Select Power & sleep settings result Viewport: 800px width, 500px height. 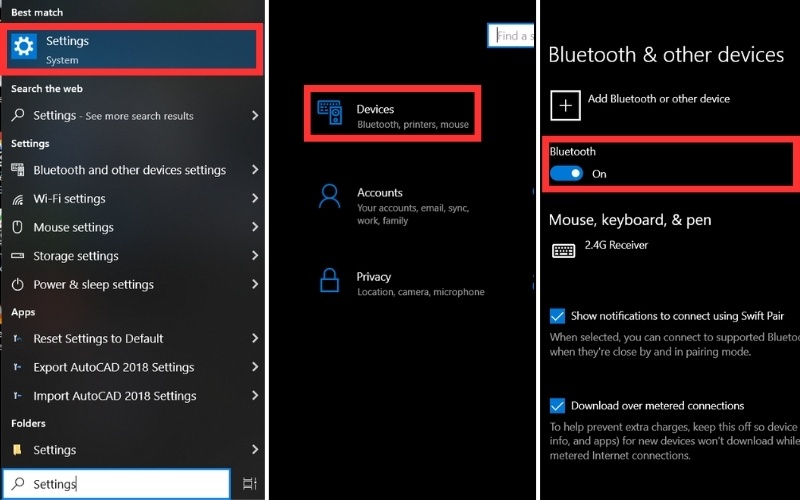click(x=133, y=284)
